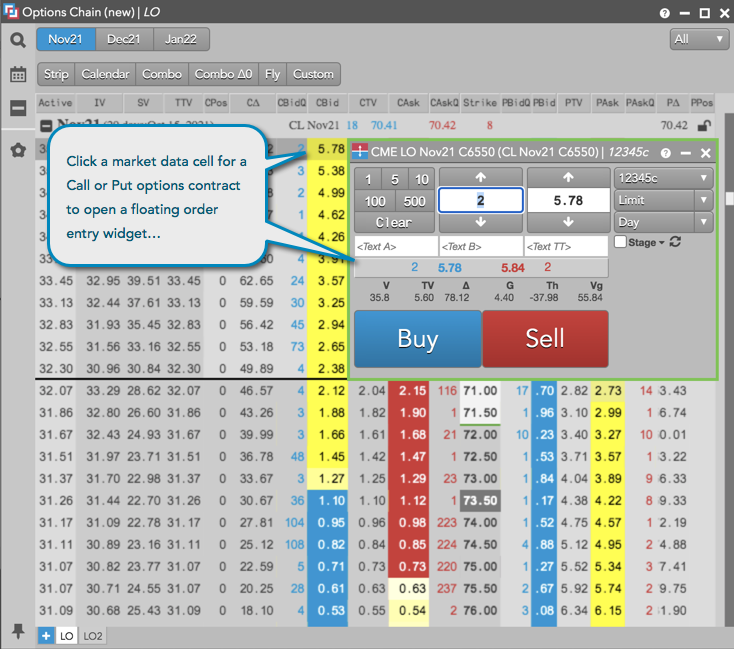The width and height of the screenshot is (734, 649).
Task: Open help icon in order entry widget
Action: (x=665, y=153)
